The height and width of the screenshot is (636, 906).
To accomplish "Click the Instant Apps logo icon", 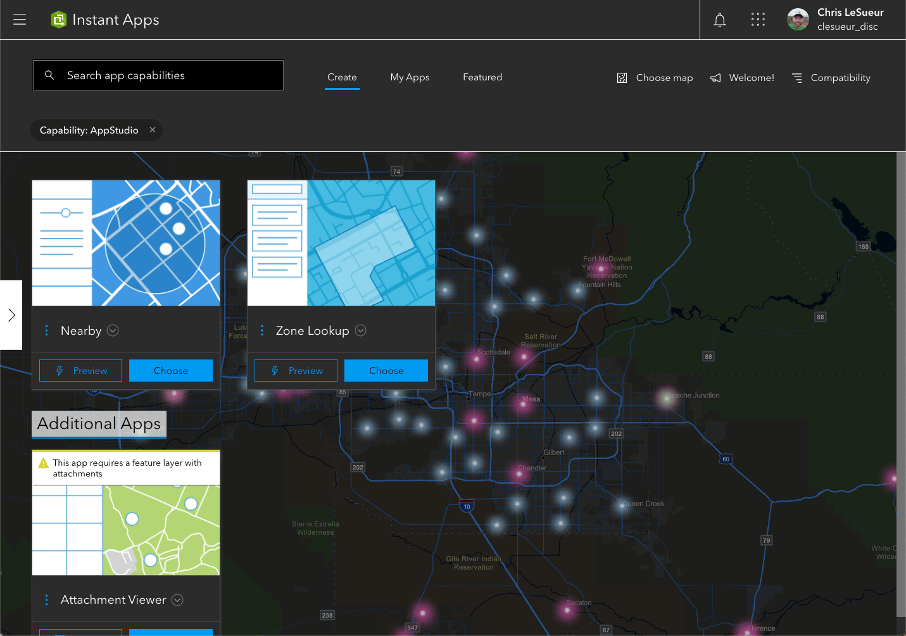I will pos(58,20).
